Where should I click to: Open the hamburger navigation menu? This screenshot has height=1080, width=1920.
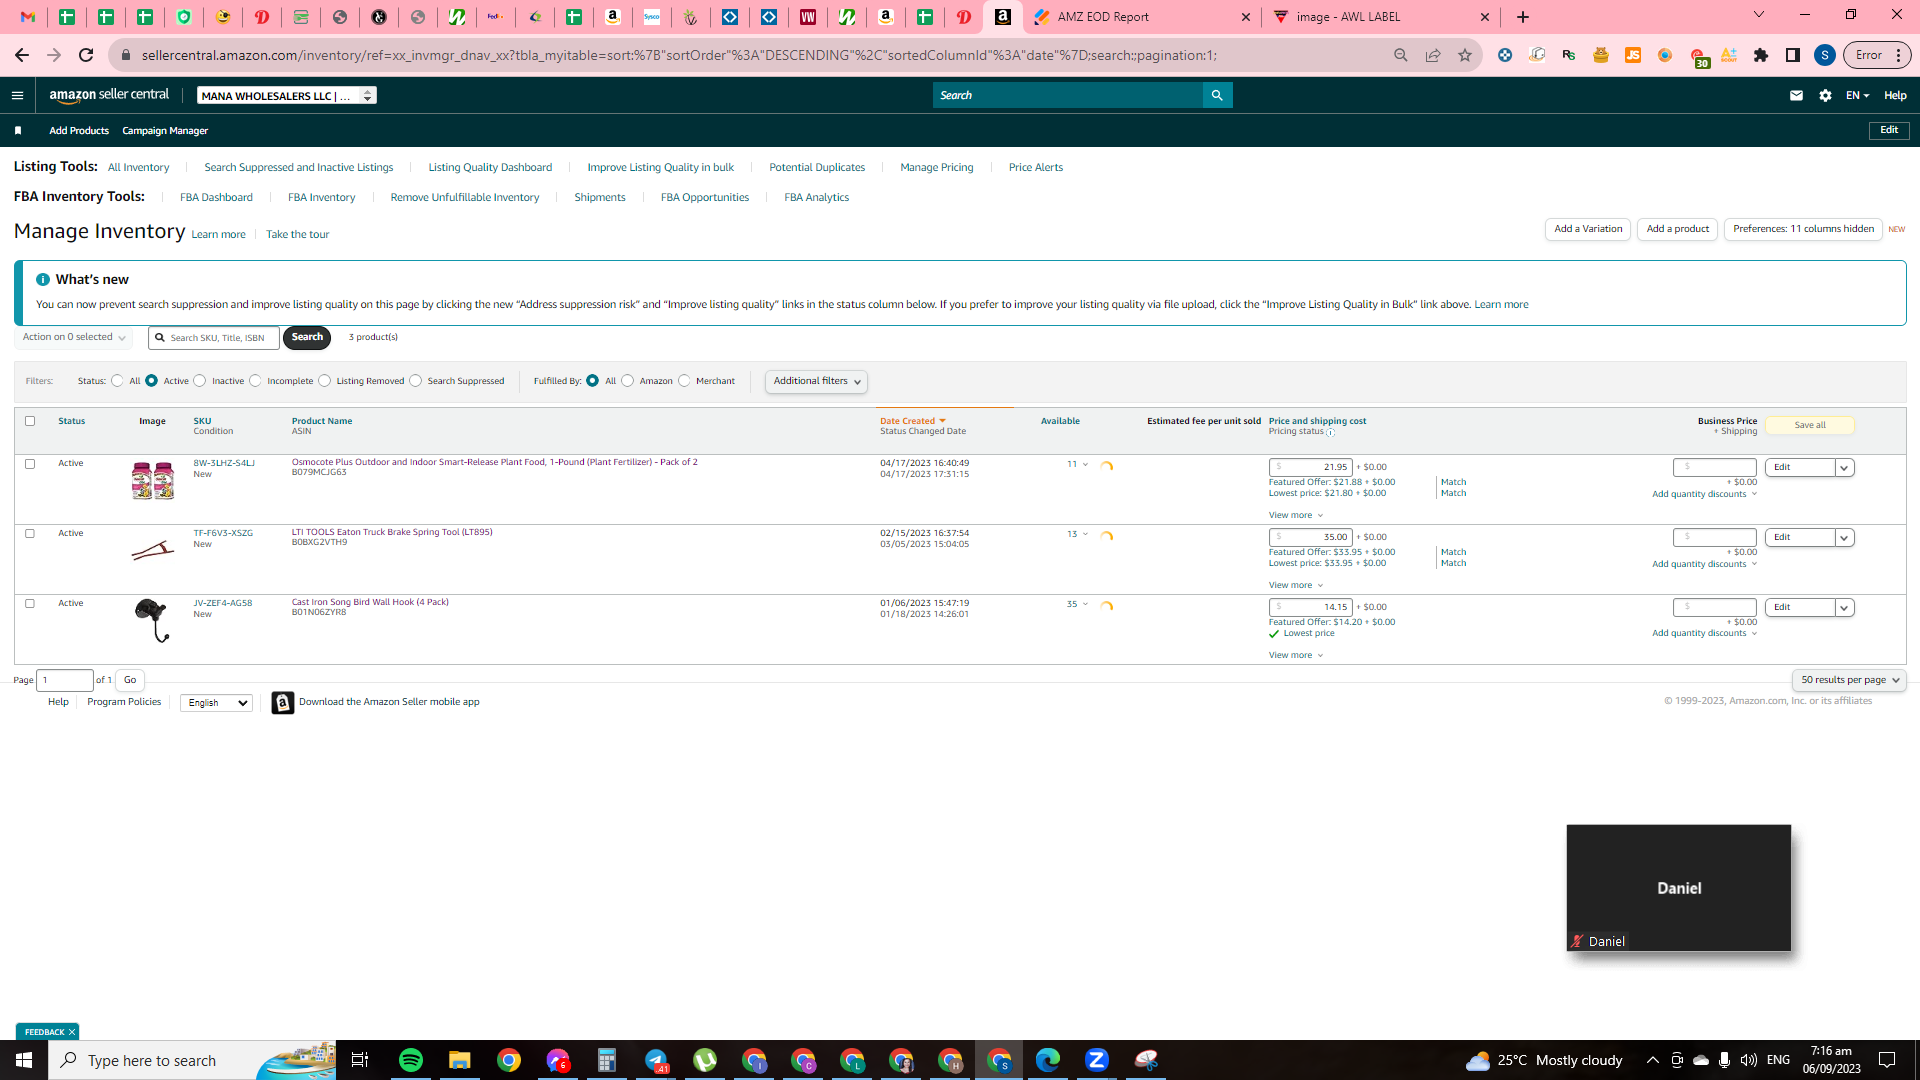tap(17, 96)
